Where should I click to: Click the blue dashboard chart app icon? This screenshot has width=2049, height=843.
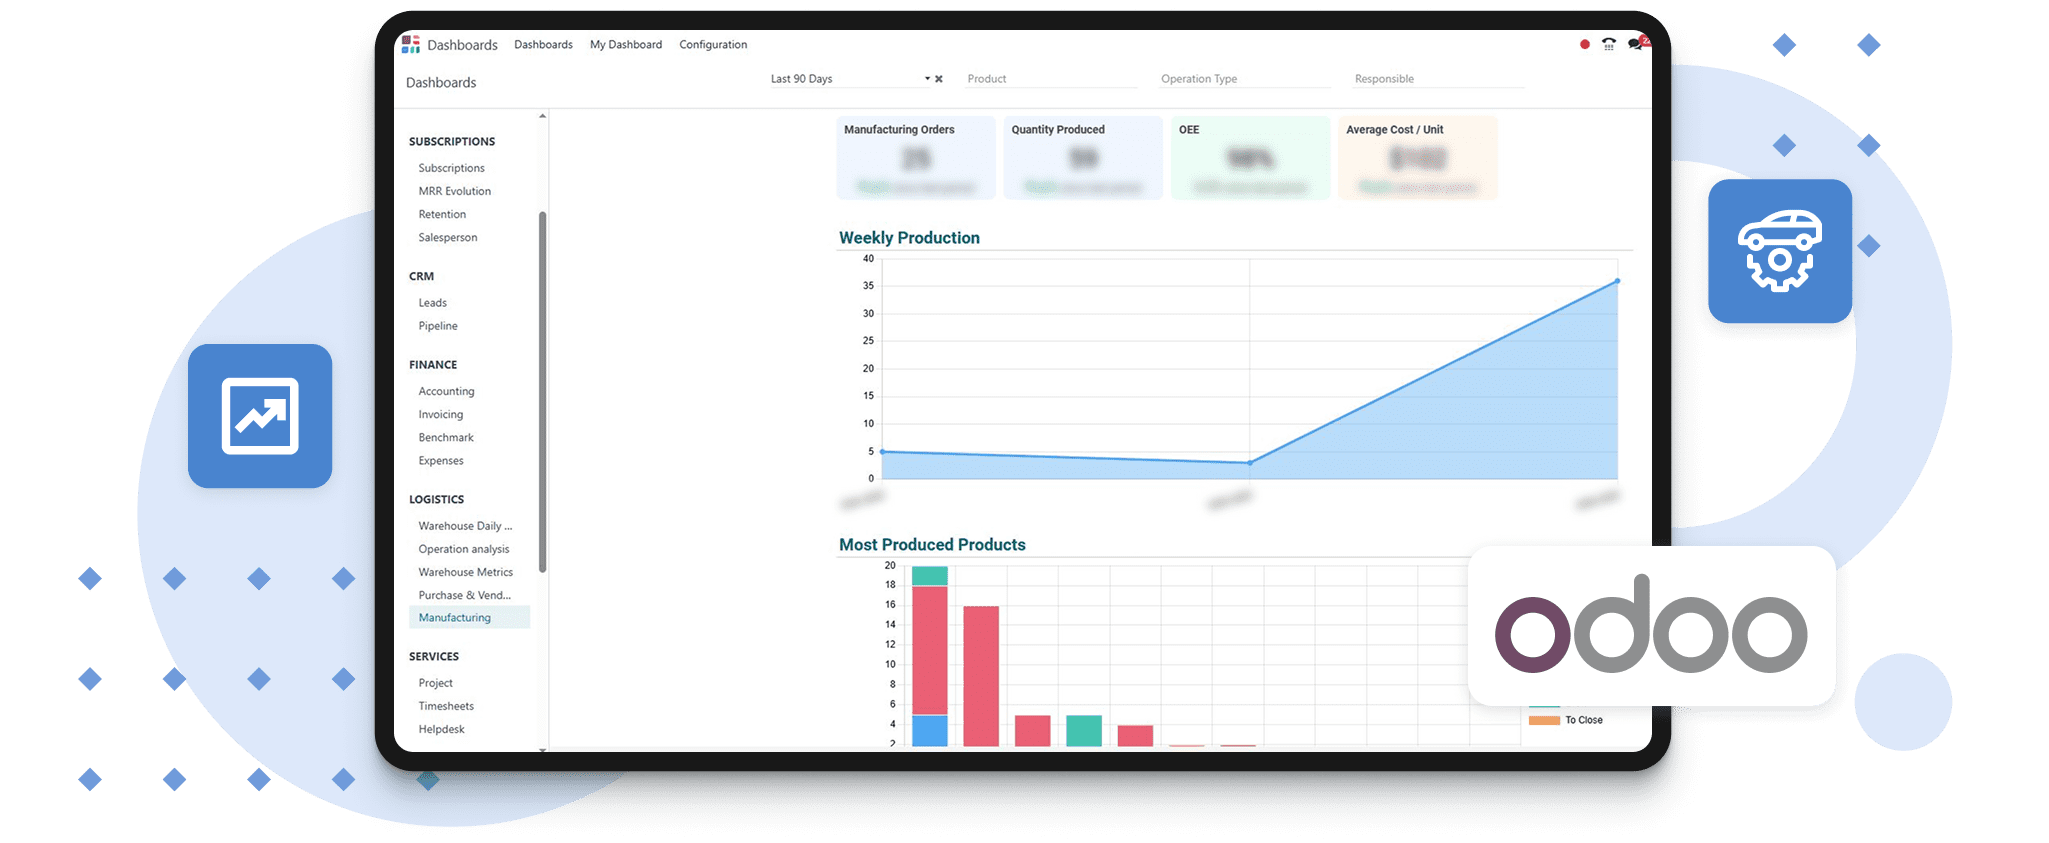[260, 416]
